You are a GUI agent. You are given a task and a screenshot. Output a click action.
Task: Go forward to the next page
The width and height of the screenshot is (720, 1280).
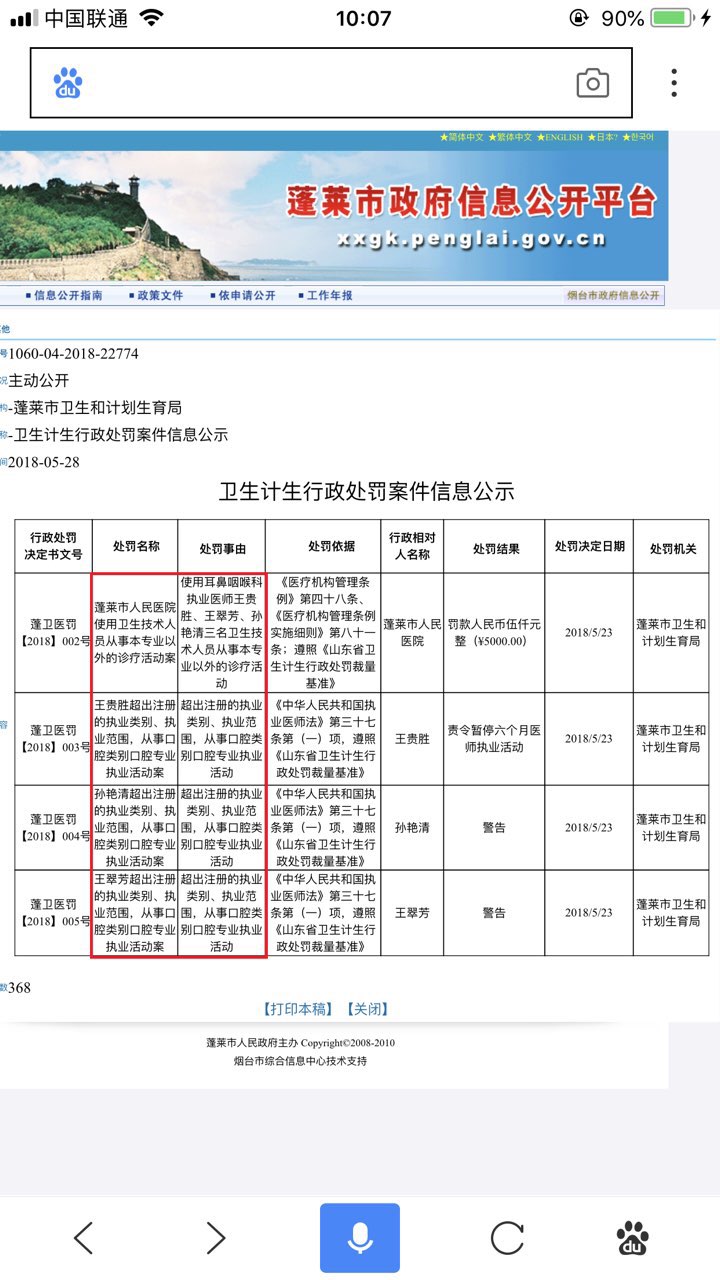click(215, 1238)
